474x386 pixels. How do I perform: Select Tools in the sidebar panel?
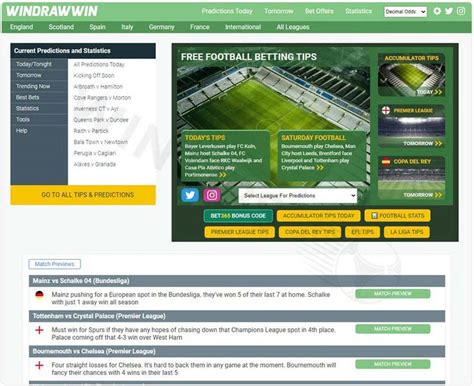[x=39, y=119]
